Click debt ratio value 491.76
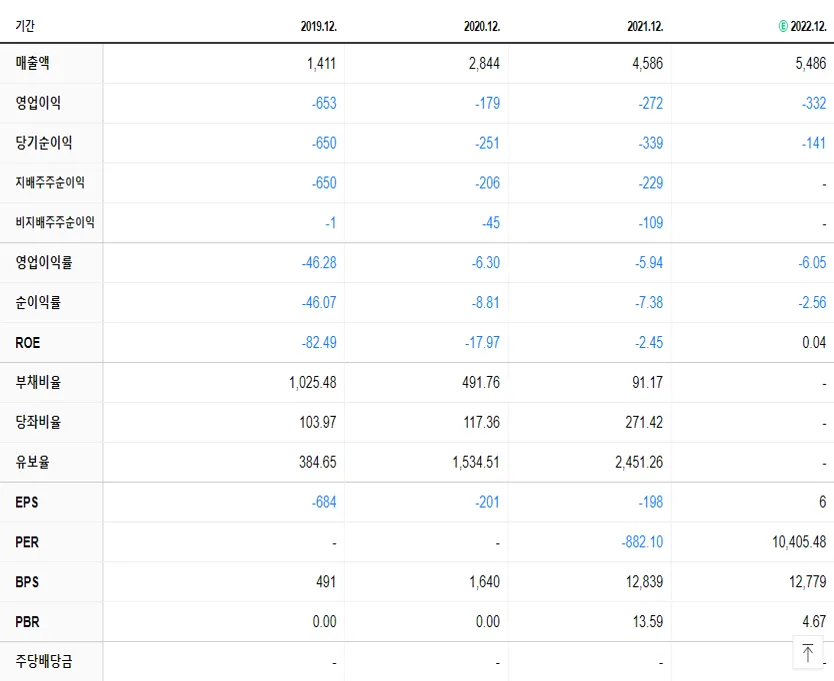Screen dimensions: 834x681 pyautogui.click(x=481, y=383)
